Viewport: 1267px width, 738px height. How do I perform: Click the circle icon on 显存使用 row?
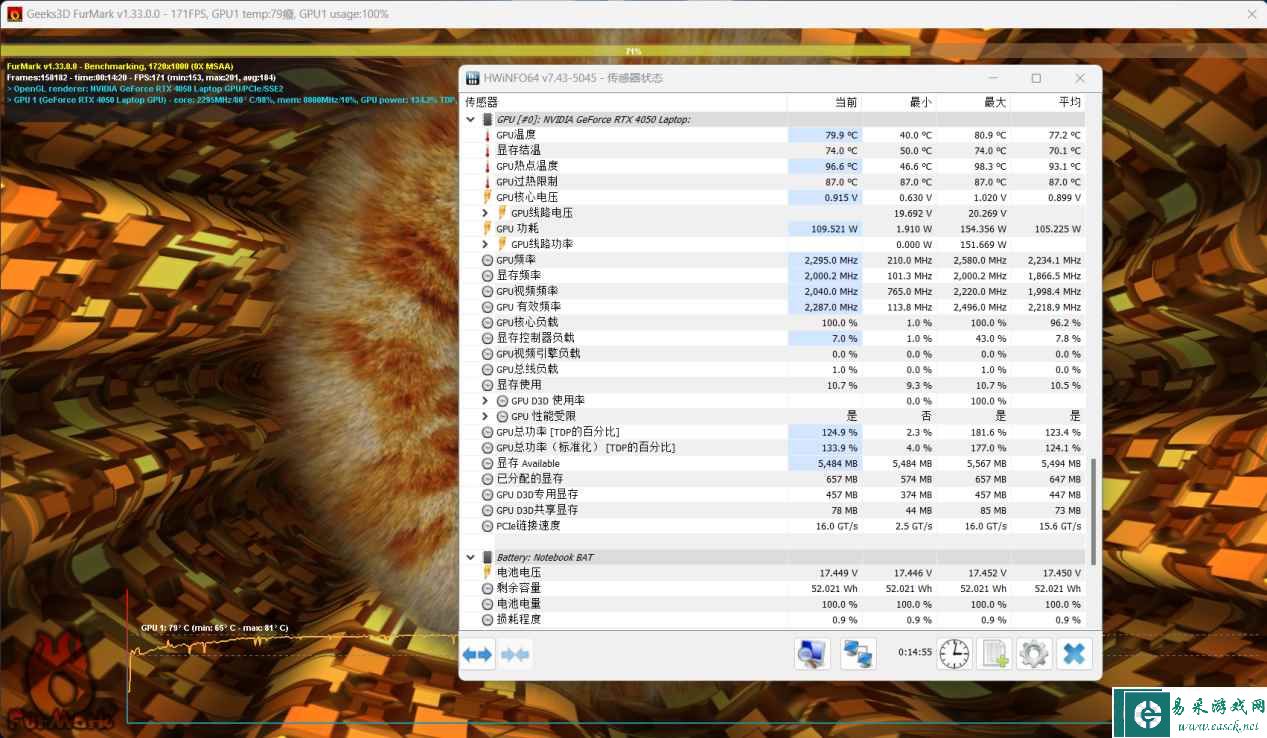[488, 385]
